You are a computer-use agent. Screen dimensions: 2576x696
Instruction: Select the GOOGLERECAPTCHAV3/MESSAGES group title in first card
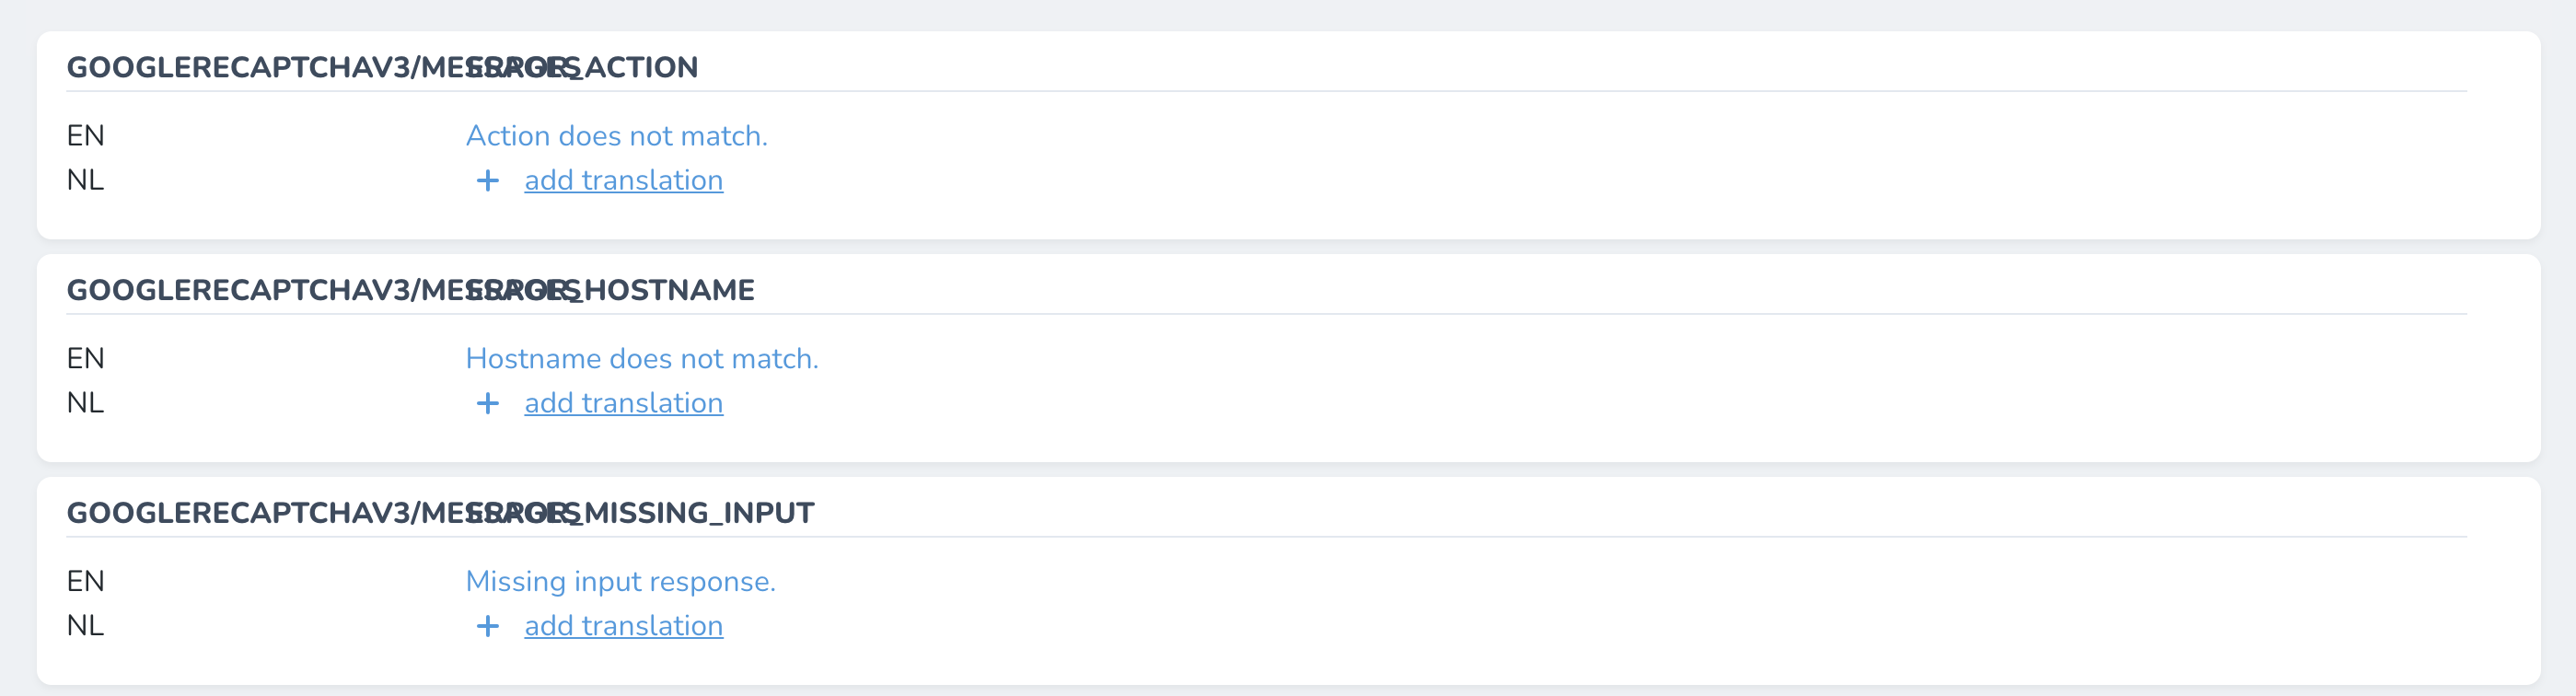click(250, 68)
